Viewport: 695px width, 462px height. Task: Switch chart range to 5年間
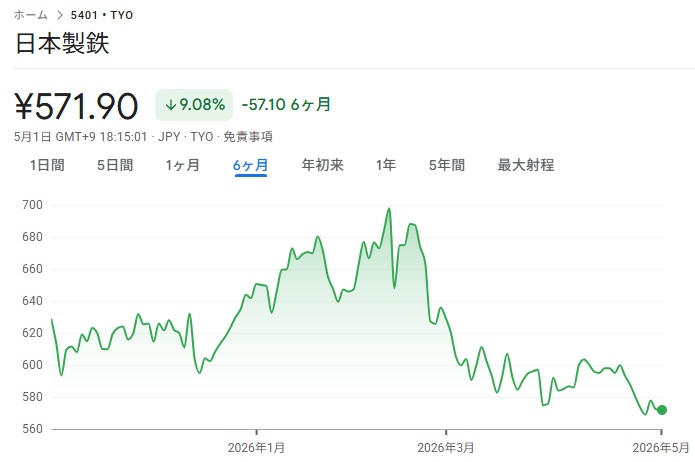click(x=447, y=165)
